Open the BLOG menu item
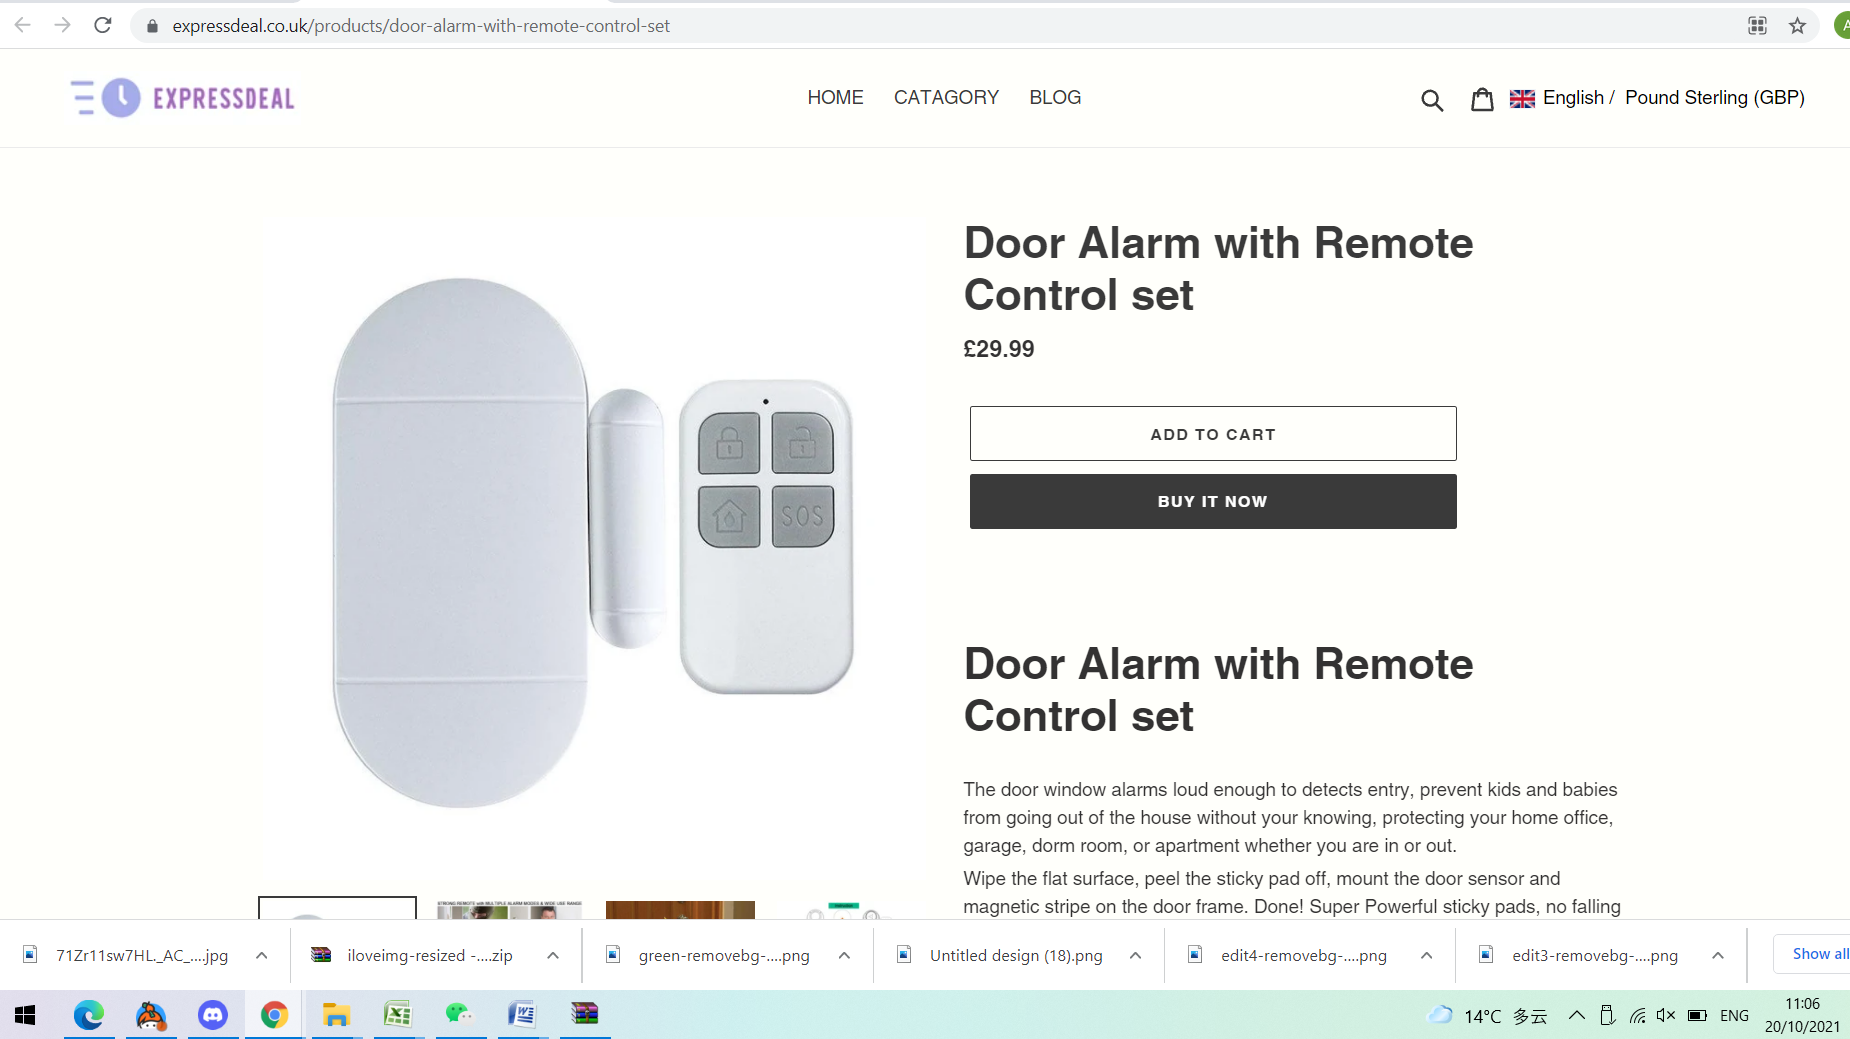 point(1055,98)
